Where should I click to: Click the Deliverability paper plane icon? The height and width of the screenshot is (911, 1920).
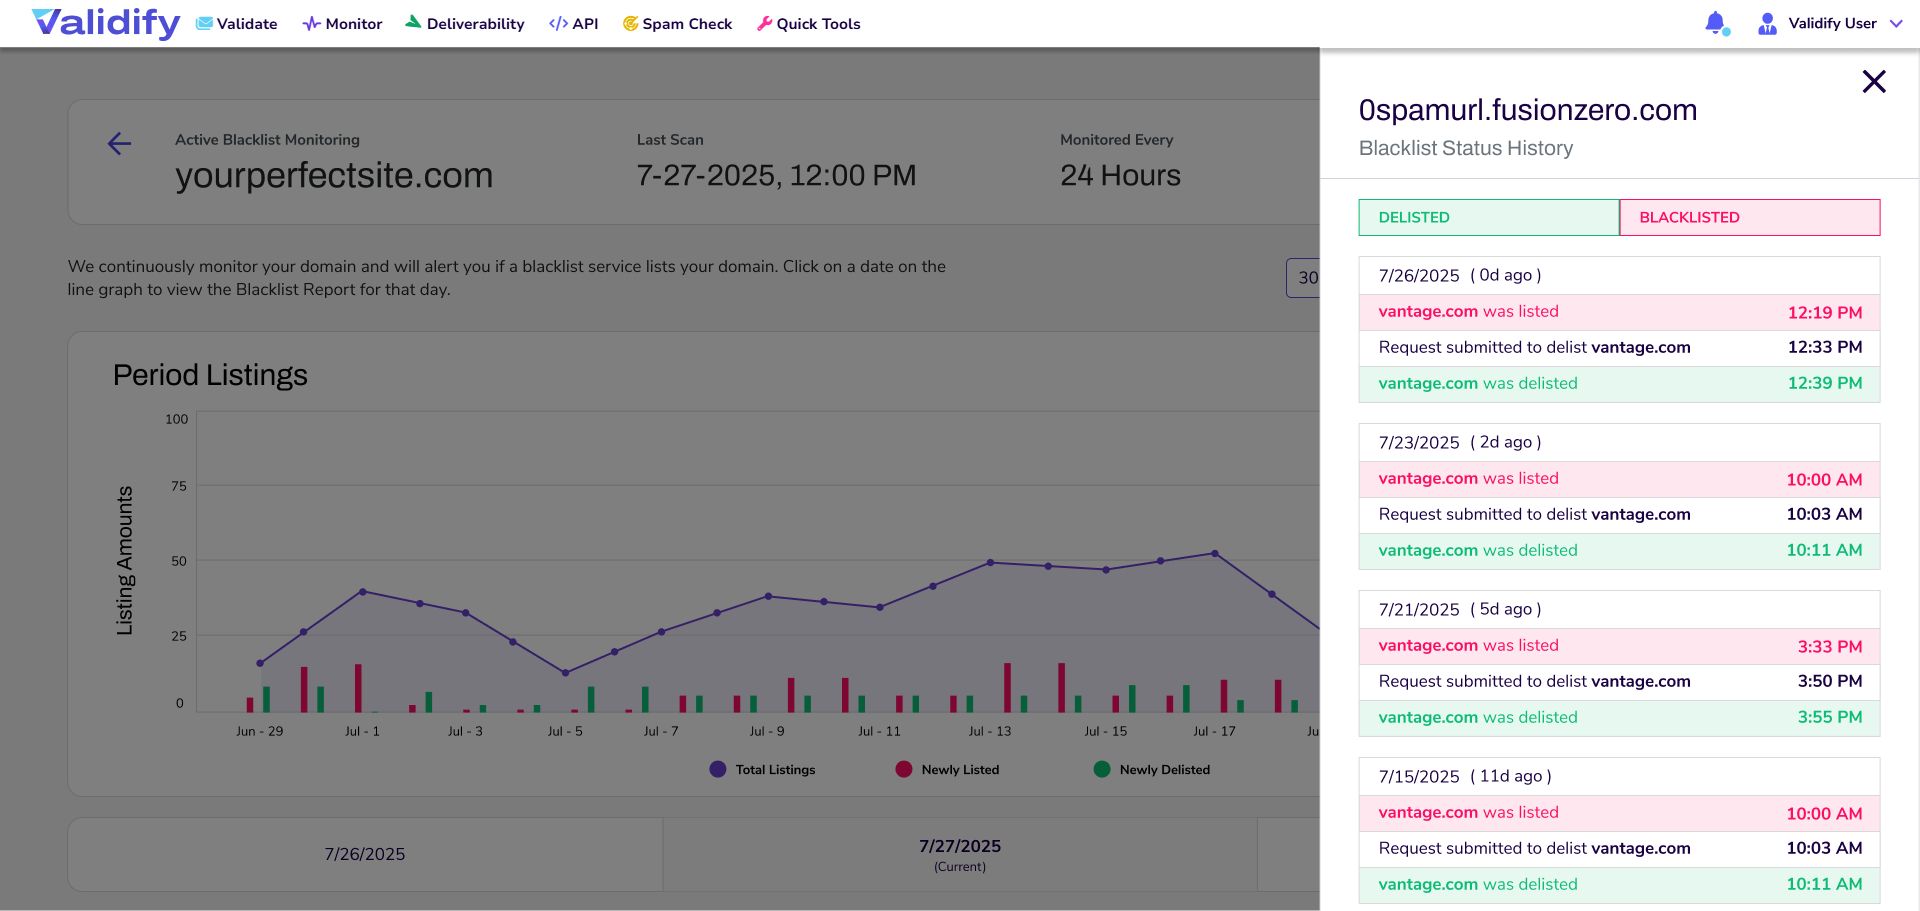point(413,22)
